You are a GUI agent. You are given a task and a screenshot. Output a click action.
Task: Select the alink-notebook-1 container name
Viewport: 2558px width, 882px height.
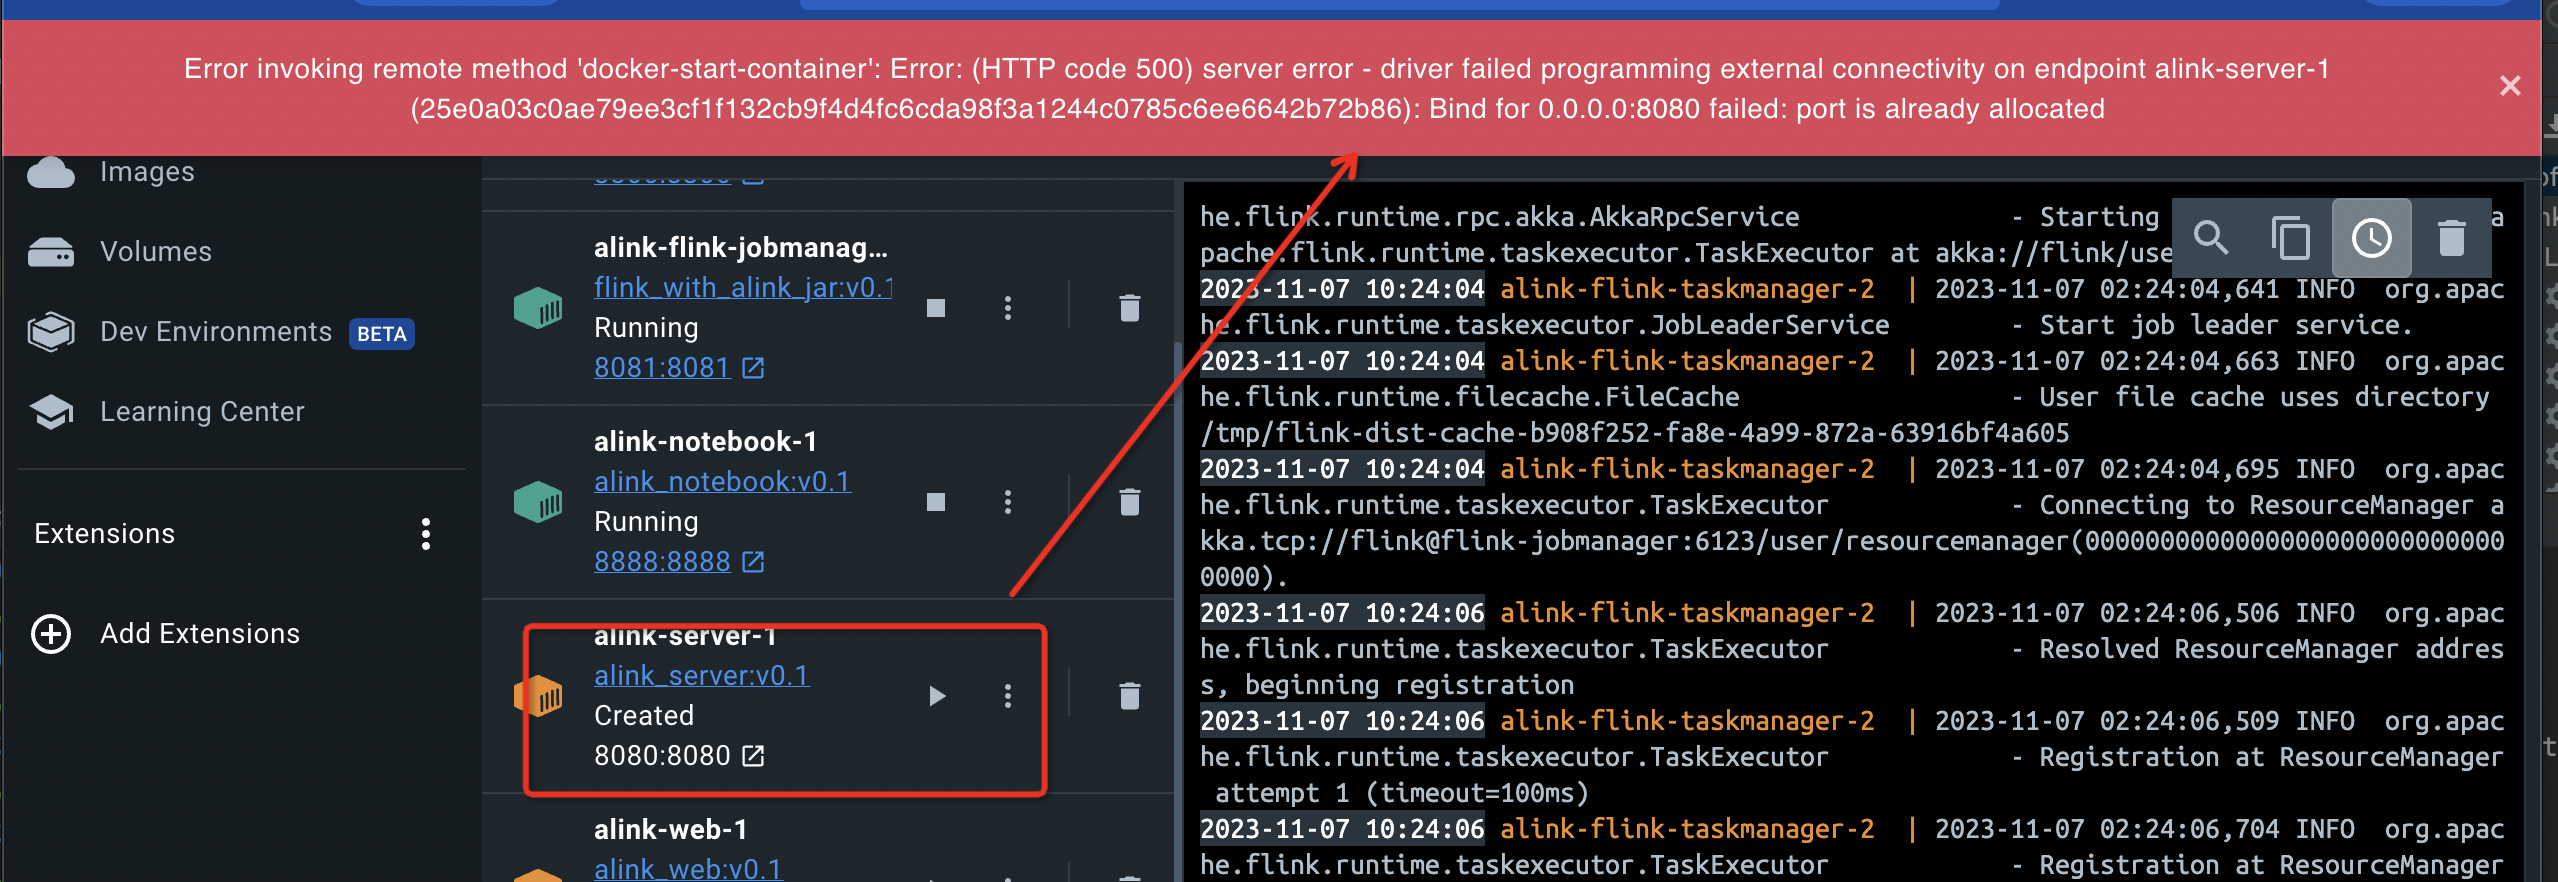coord(705,442)
